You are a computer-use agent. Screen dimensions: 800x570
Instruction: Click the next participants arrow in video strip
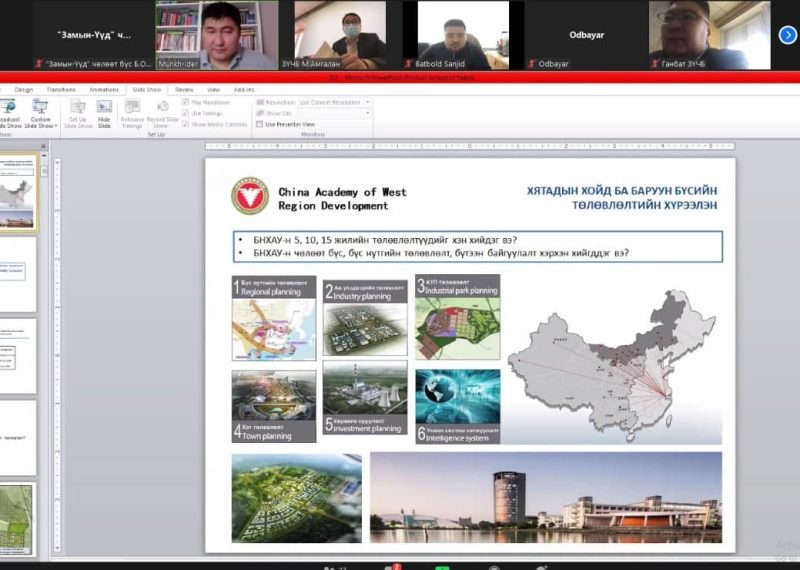tap(787, 35)
